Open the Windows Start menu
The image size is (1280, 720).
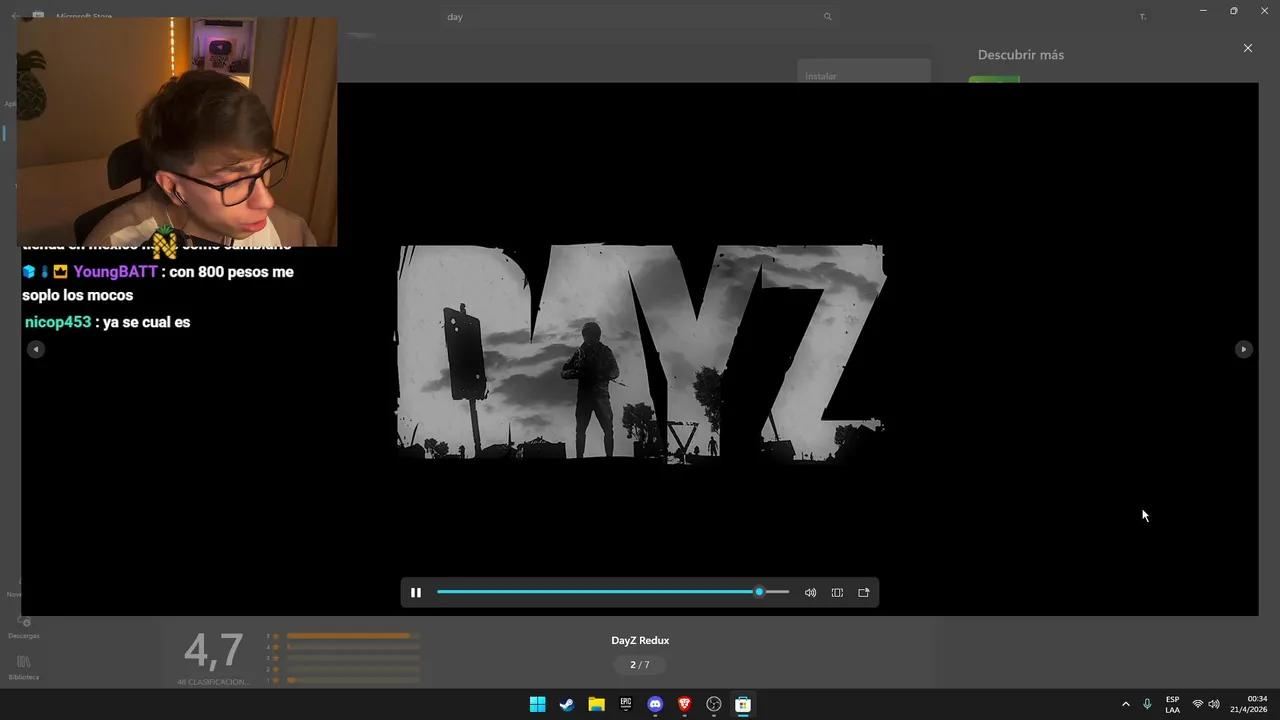537,704
